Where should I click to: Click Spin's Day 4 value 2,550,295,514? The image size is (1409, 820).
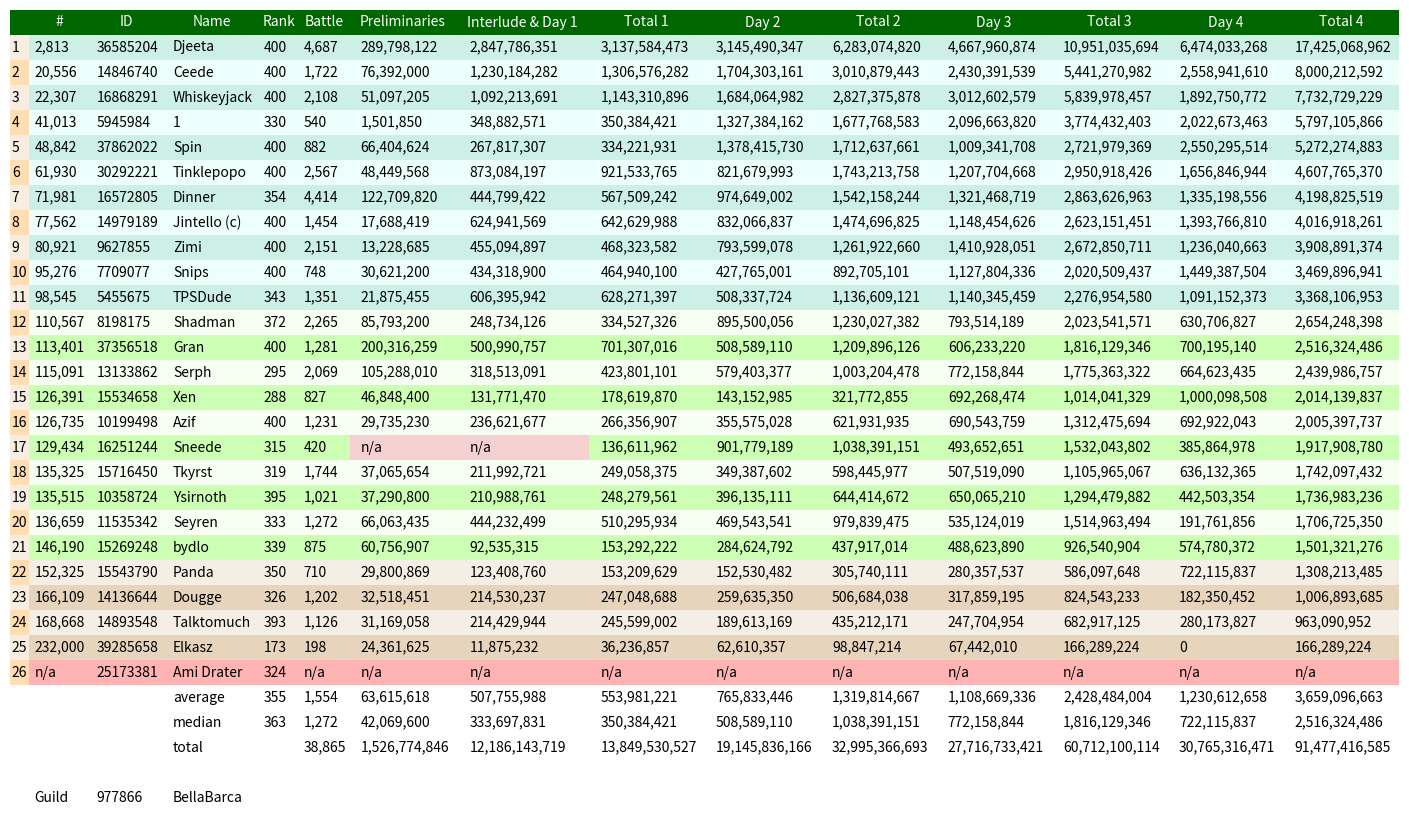pos(1223,147)
